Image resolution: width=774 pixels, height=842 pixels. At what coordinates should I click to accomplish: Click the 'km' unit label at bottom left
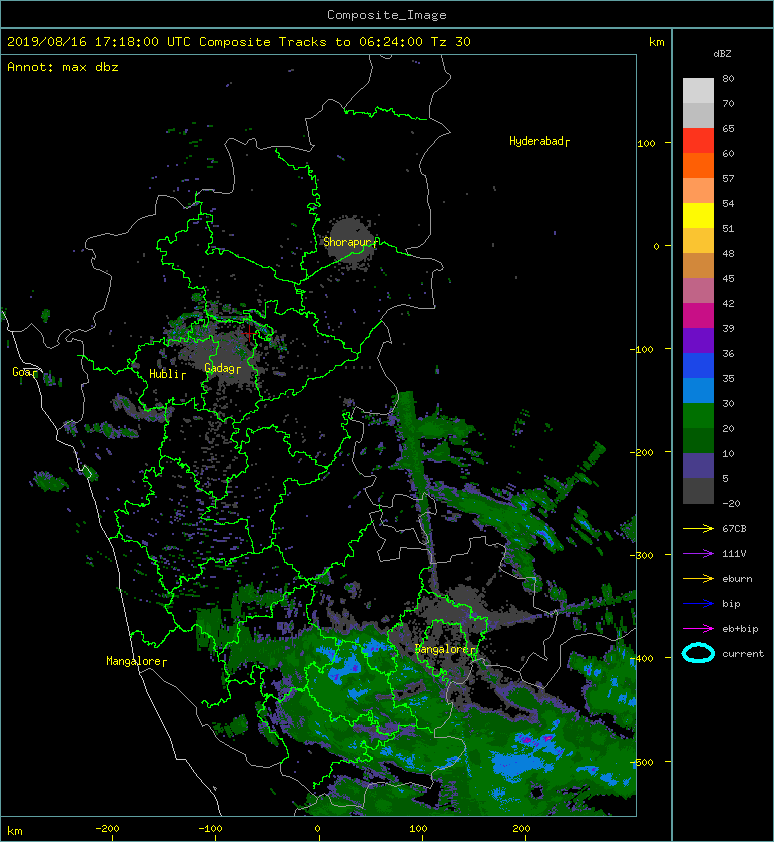tap(15, 831)
